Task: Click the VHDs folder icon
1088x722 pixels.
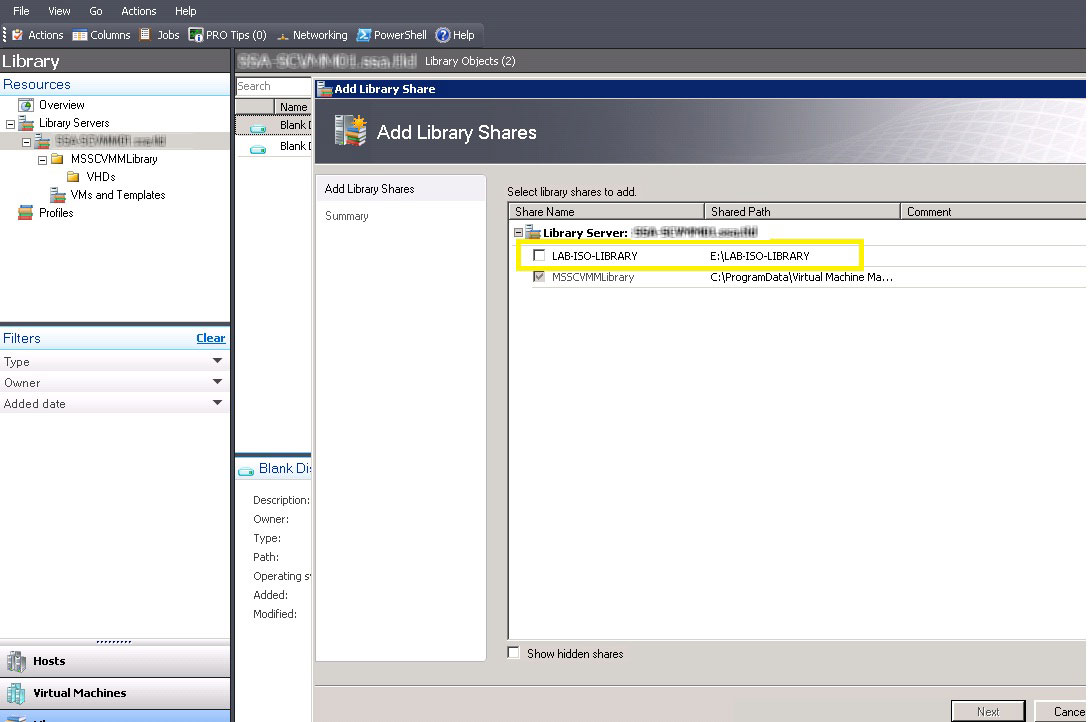Action: 73,178
